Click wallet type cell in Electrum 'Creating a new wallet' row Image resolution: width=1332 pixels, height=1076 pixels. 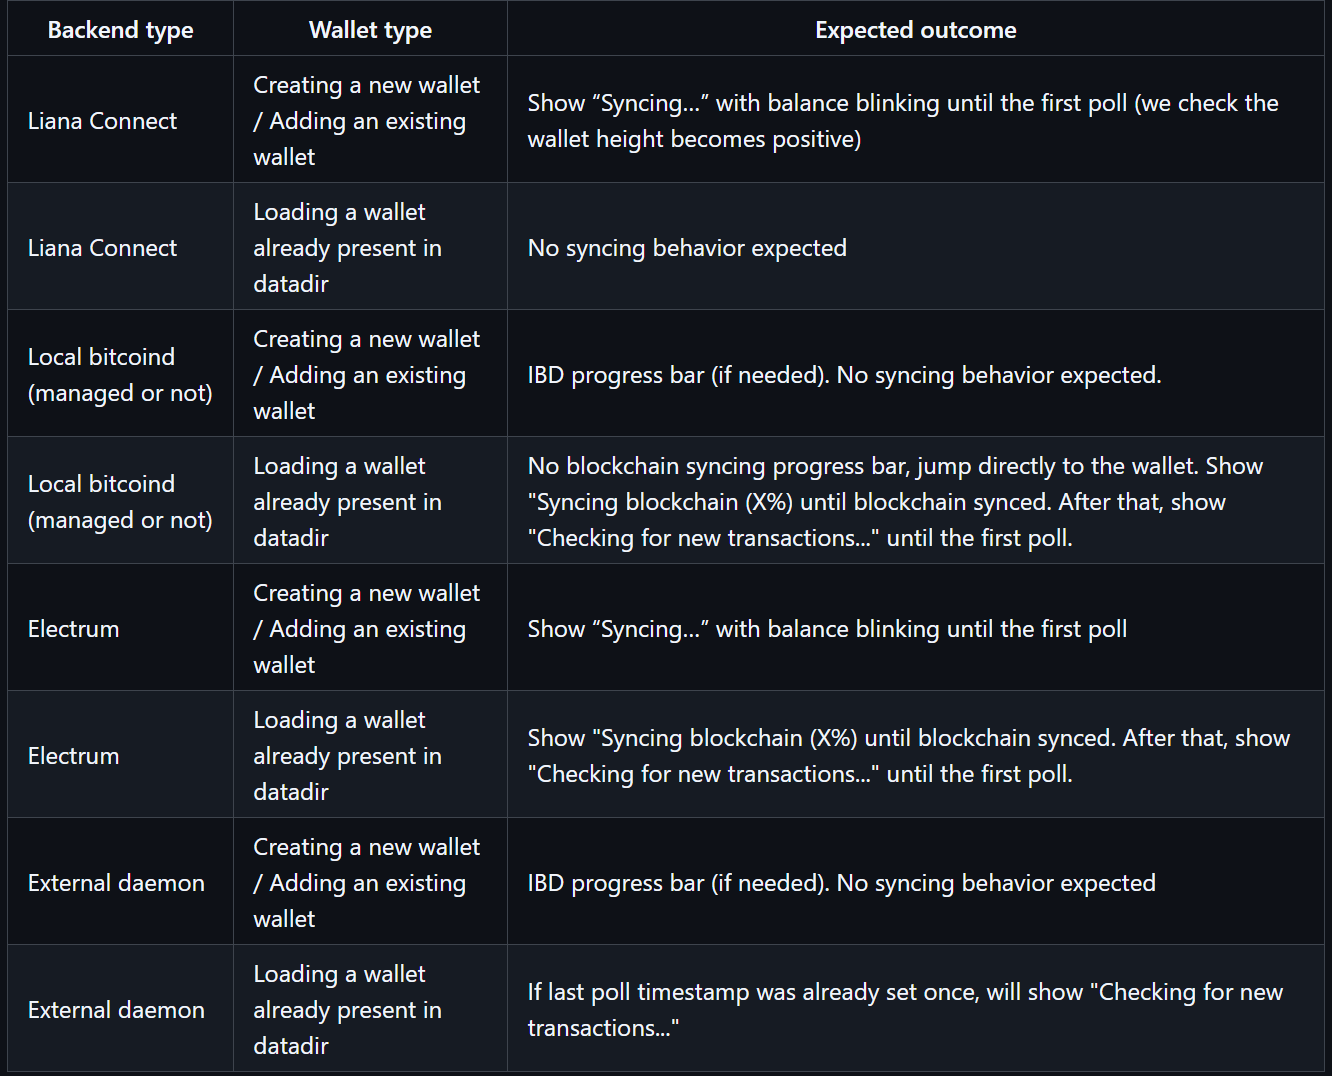pyautogui.click(x=370, y=628)
